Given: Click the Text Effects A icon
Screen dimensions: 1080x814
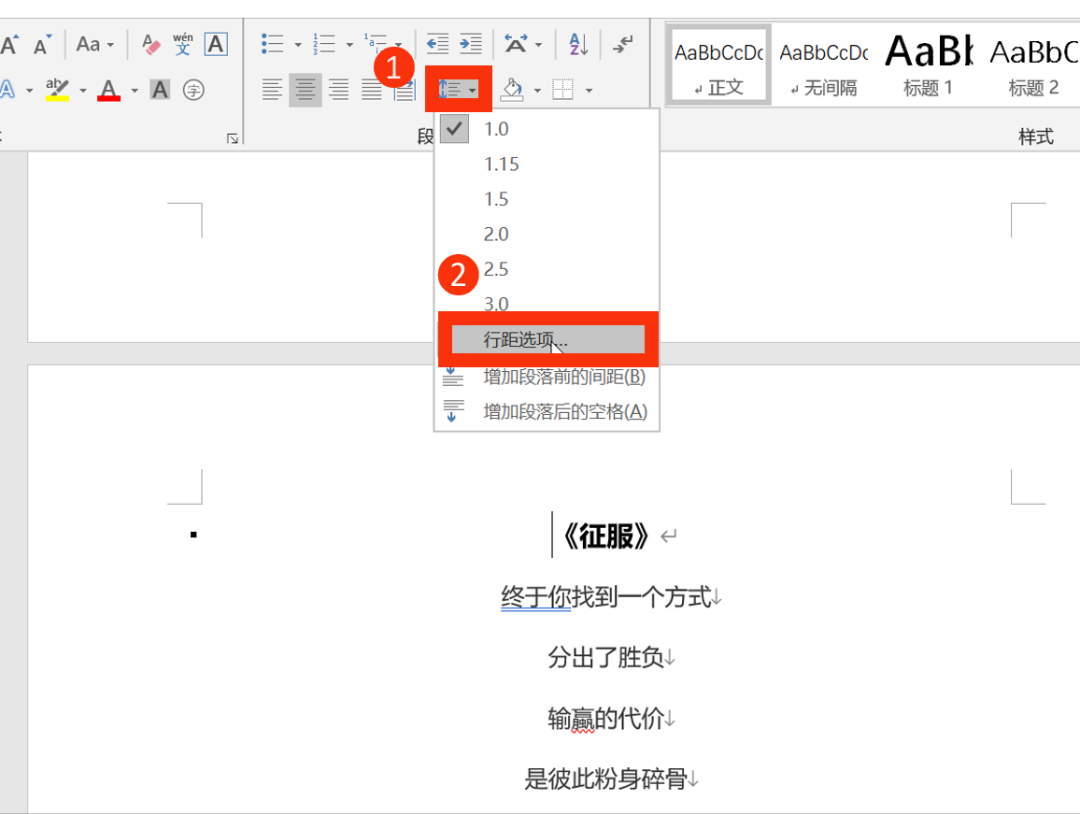Looking at the screenshot, I should (8, 90).
